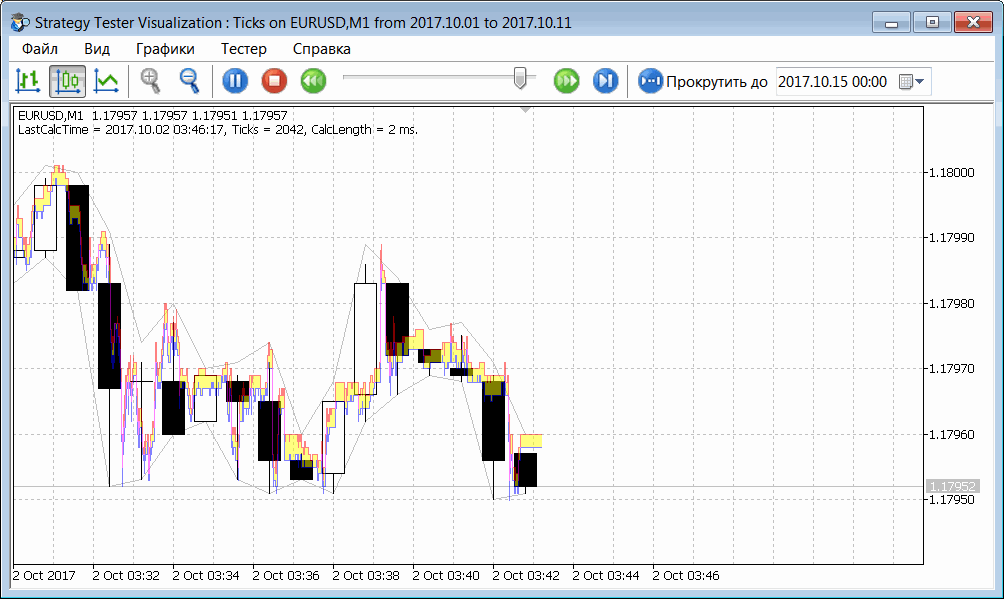The height and width of the screenshot is (600, 1004).
Task: Click the 2 Oct 2017 time label
Action: (44, 576)
